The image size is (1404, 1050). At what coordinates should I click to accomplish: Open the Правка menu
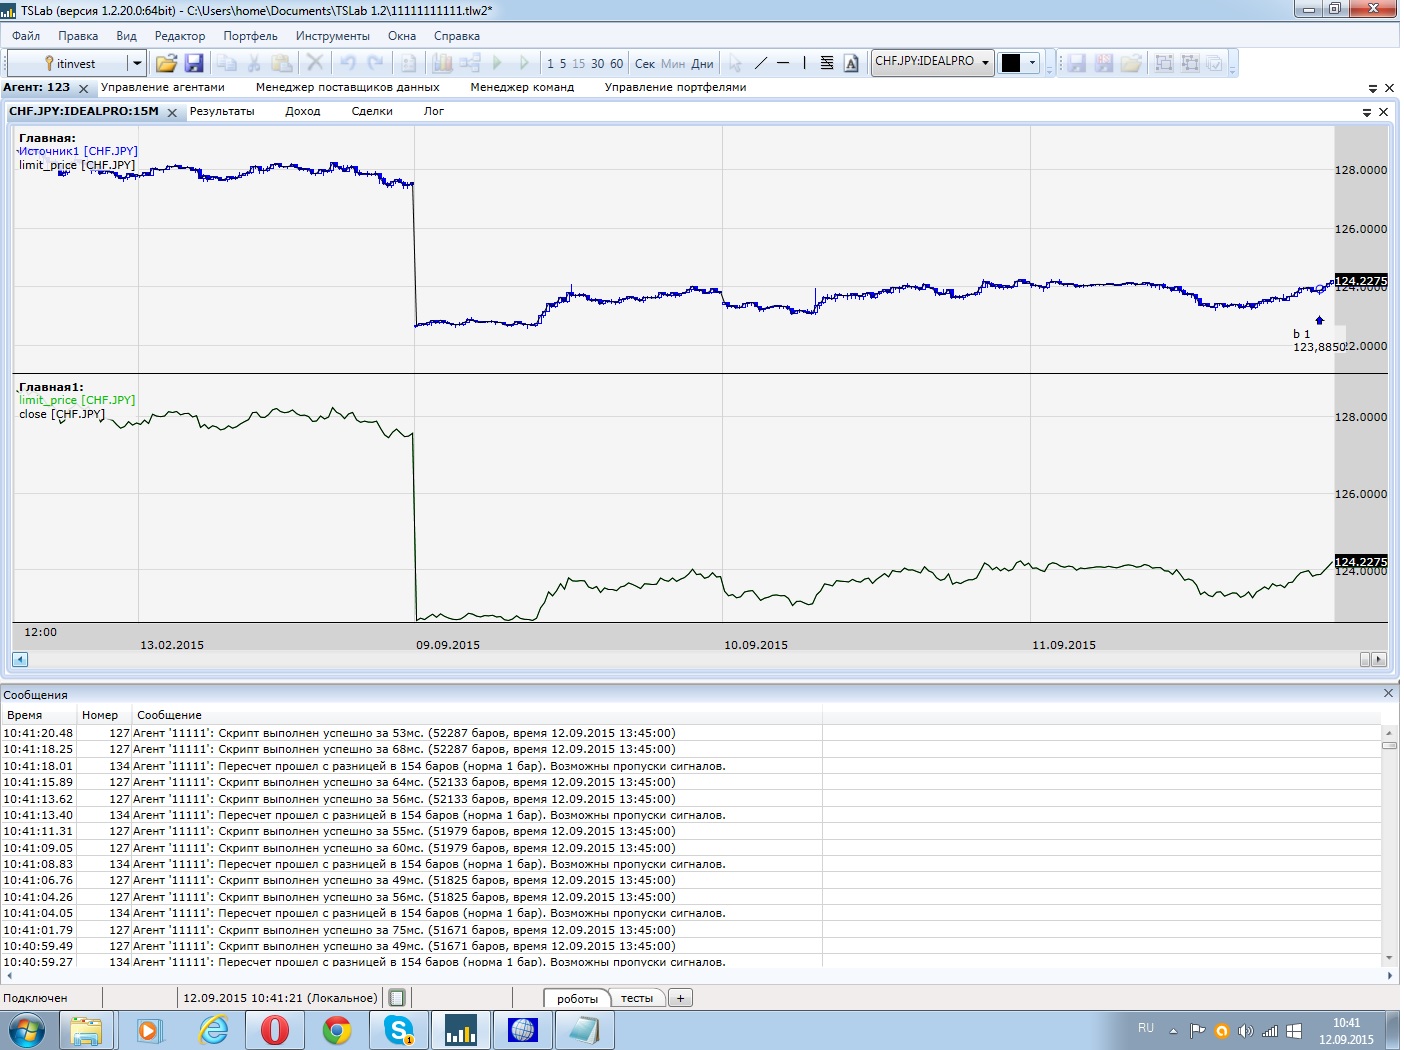[78, 36]
